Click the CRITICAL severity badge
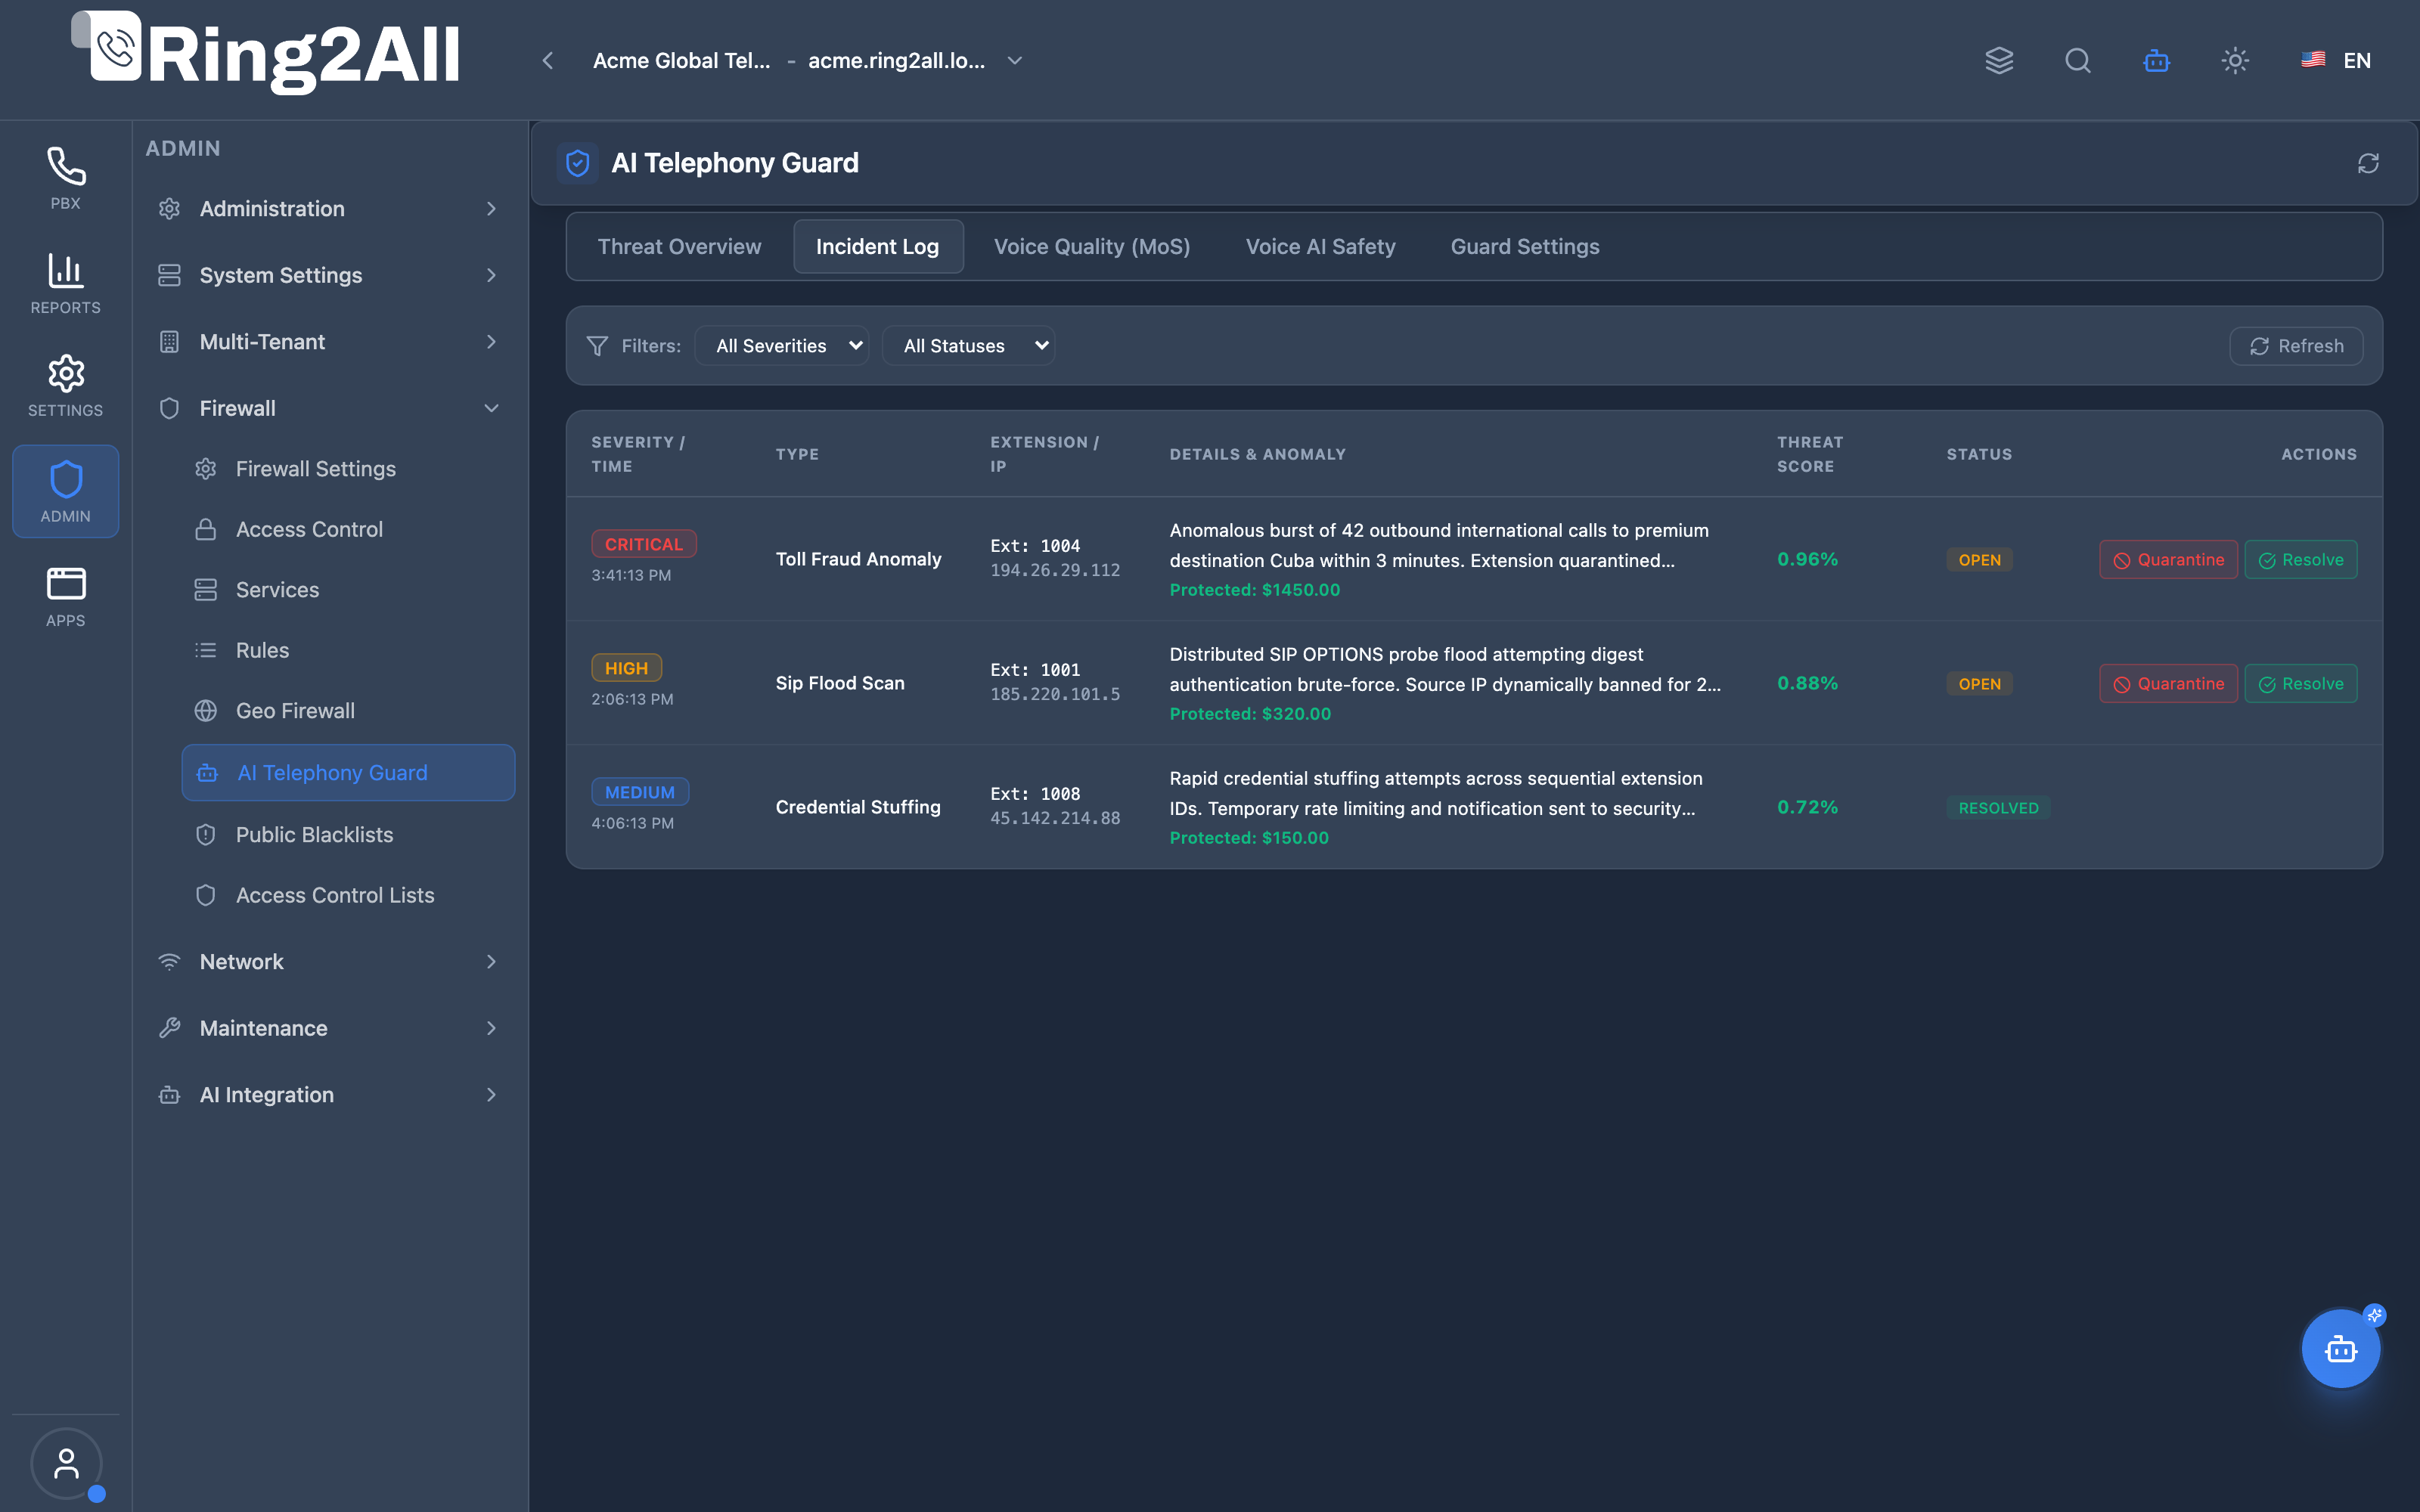Viewport: 2420px width, 1512px height. 644,544
